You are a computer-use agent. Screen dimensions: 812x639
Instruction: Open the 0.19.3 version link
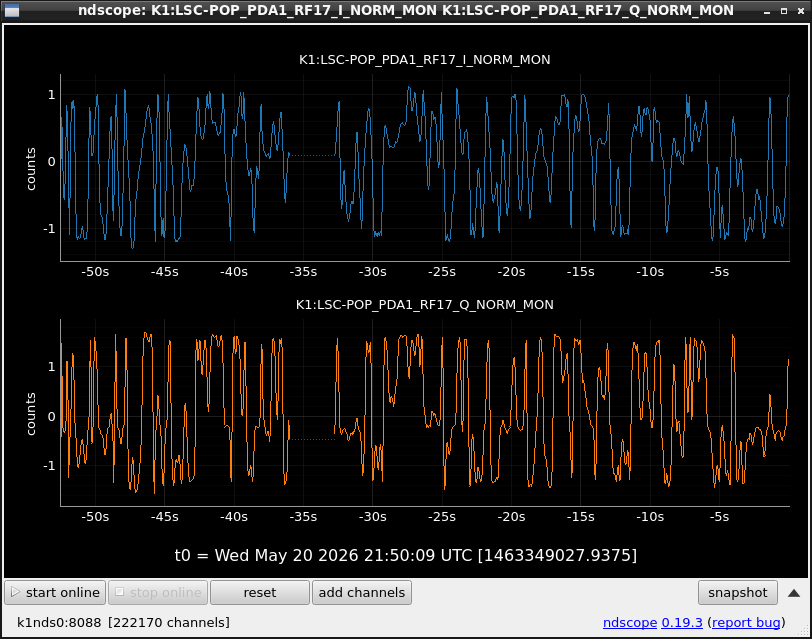coord(682,622)
